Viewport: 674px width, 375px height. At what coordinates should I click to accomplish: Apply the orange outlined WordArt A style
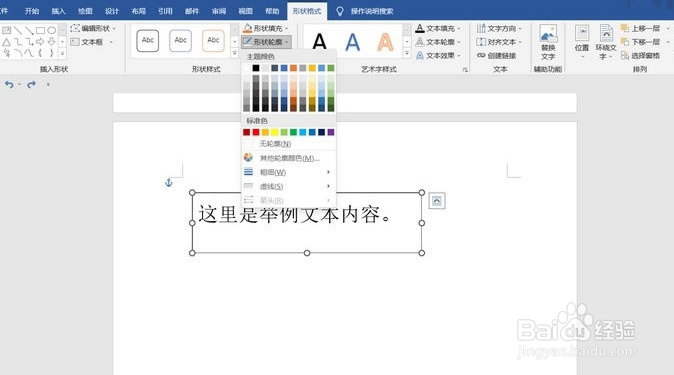click(385, 42)
